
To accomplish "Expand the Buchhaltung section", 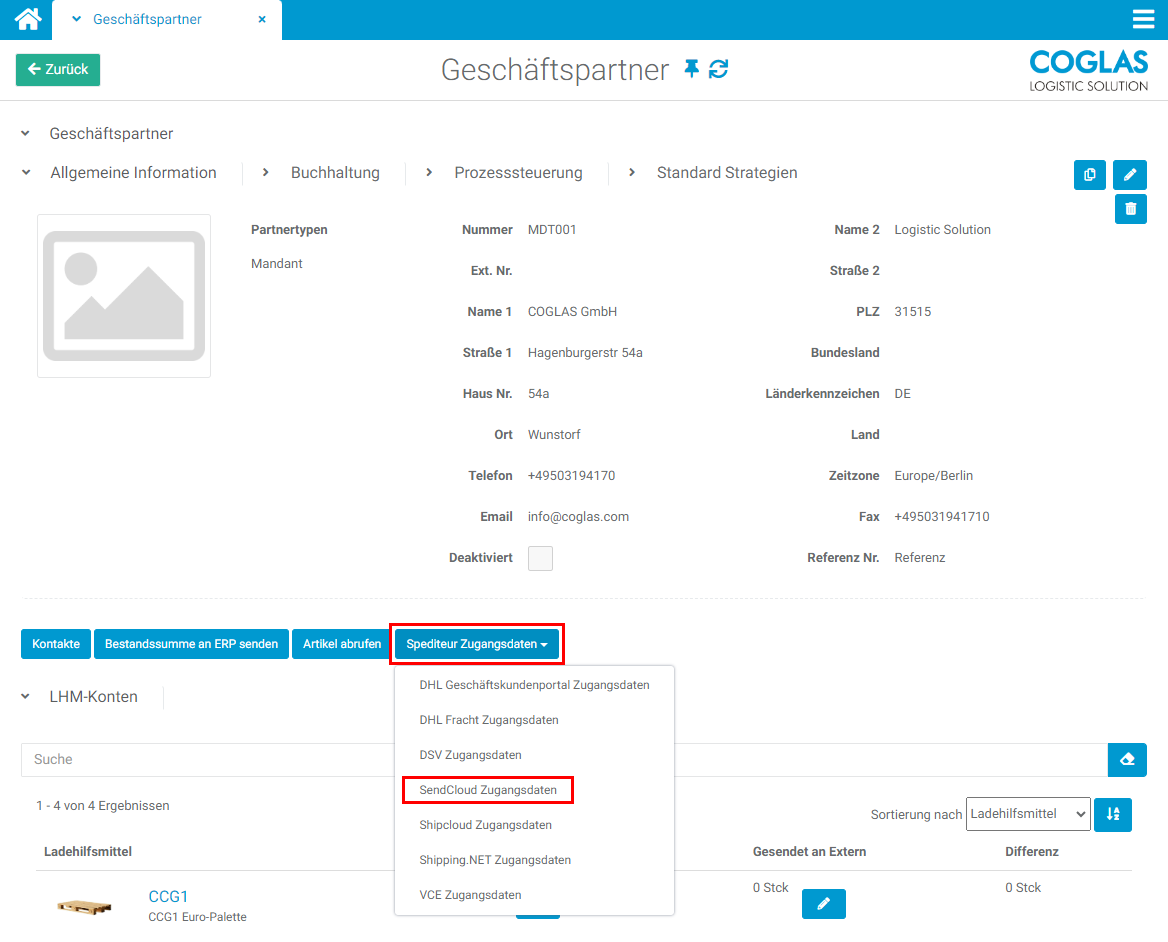I will tap(334, 173).
